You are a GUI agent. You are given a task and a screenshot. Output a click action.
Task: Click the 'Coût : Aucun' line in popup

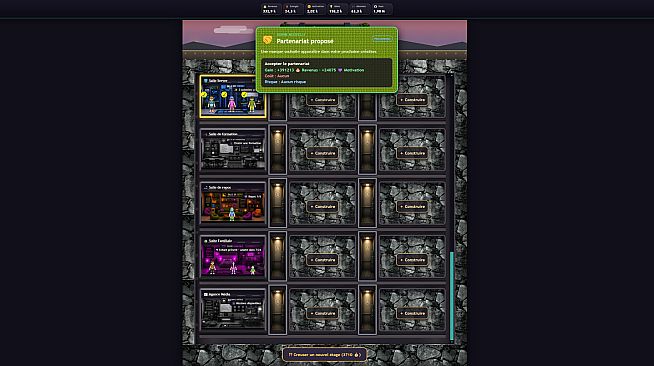[x=277, y=76]
